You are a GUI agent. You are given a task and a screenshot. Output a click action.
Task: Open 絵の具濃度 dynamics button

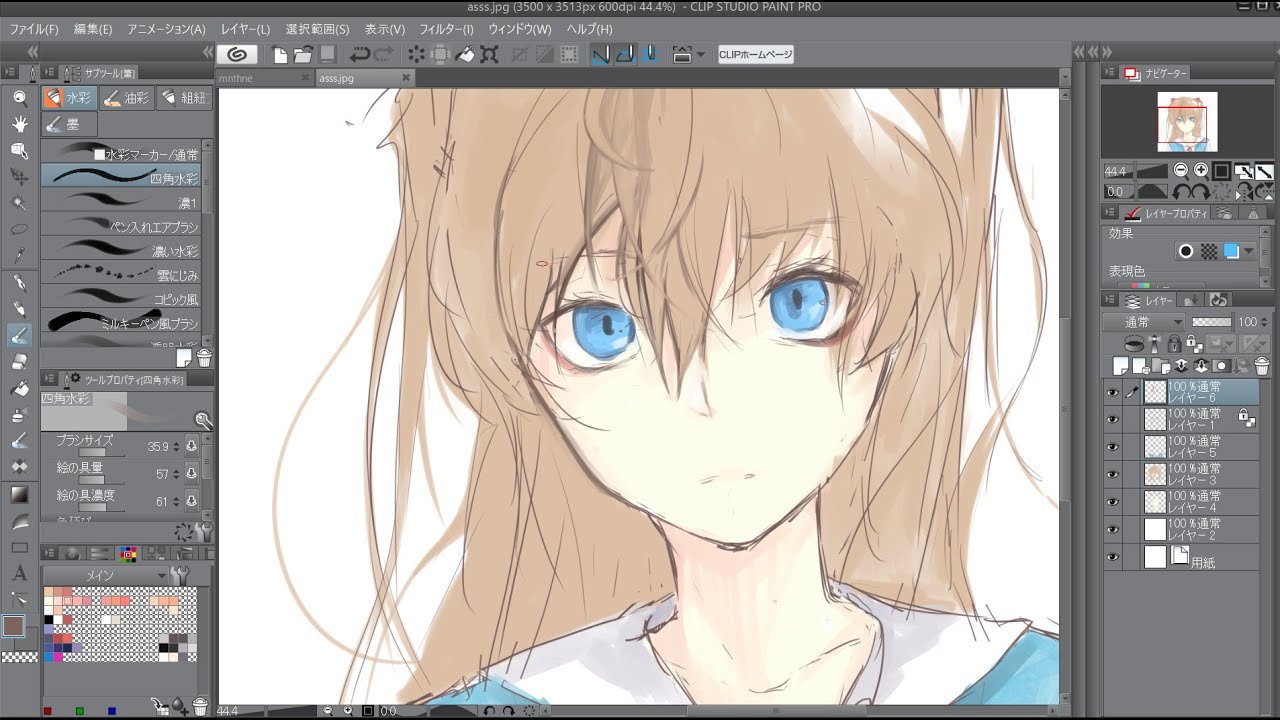[191, 501]
